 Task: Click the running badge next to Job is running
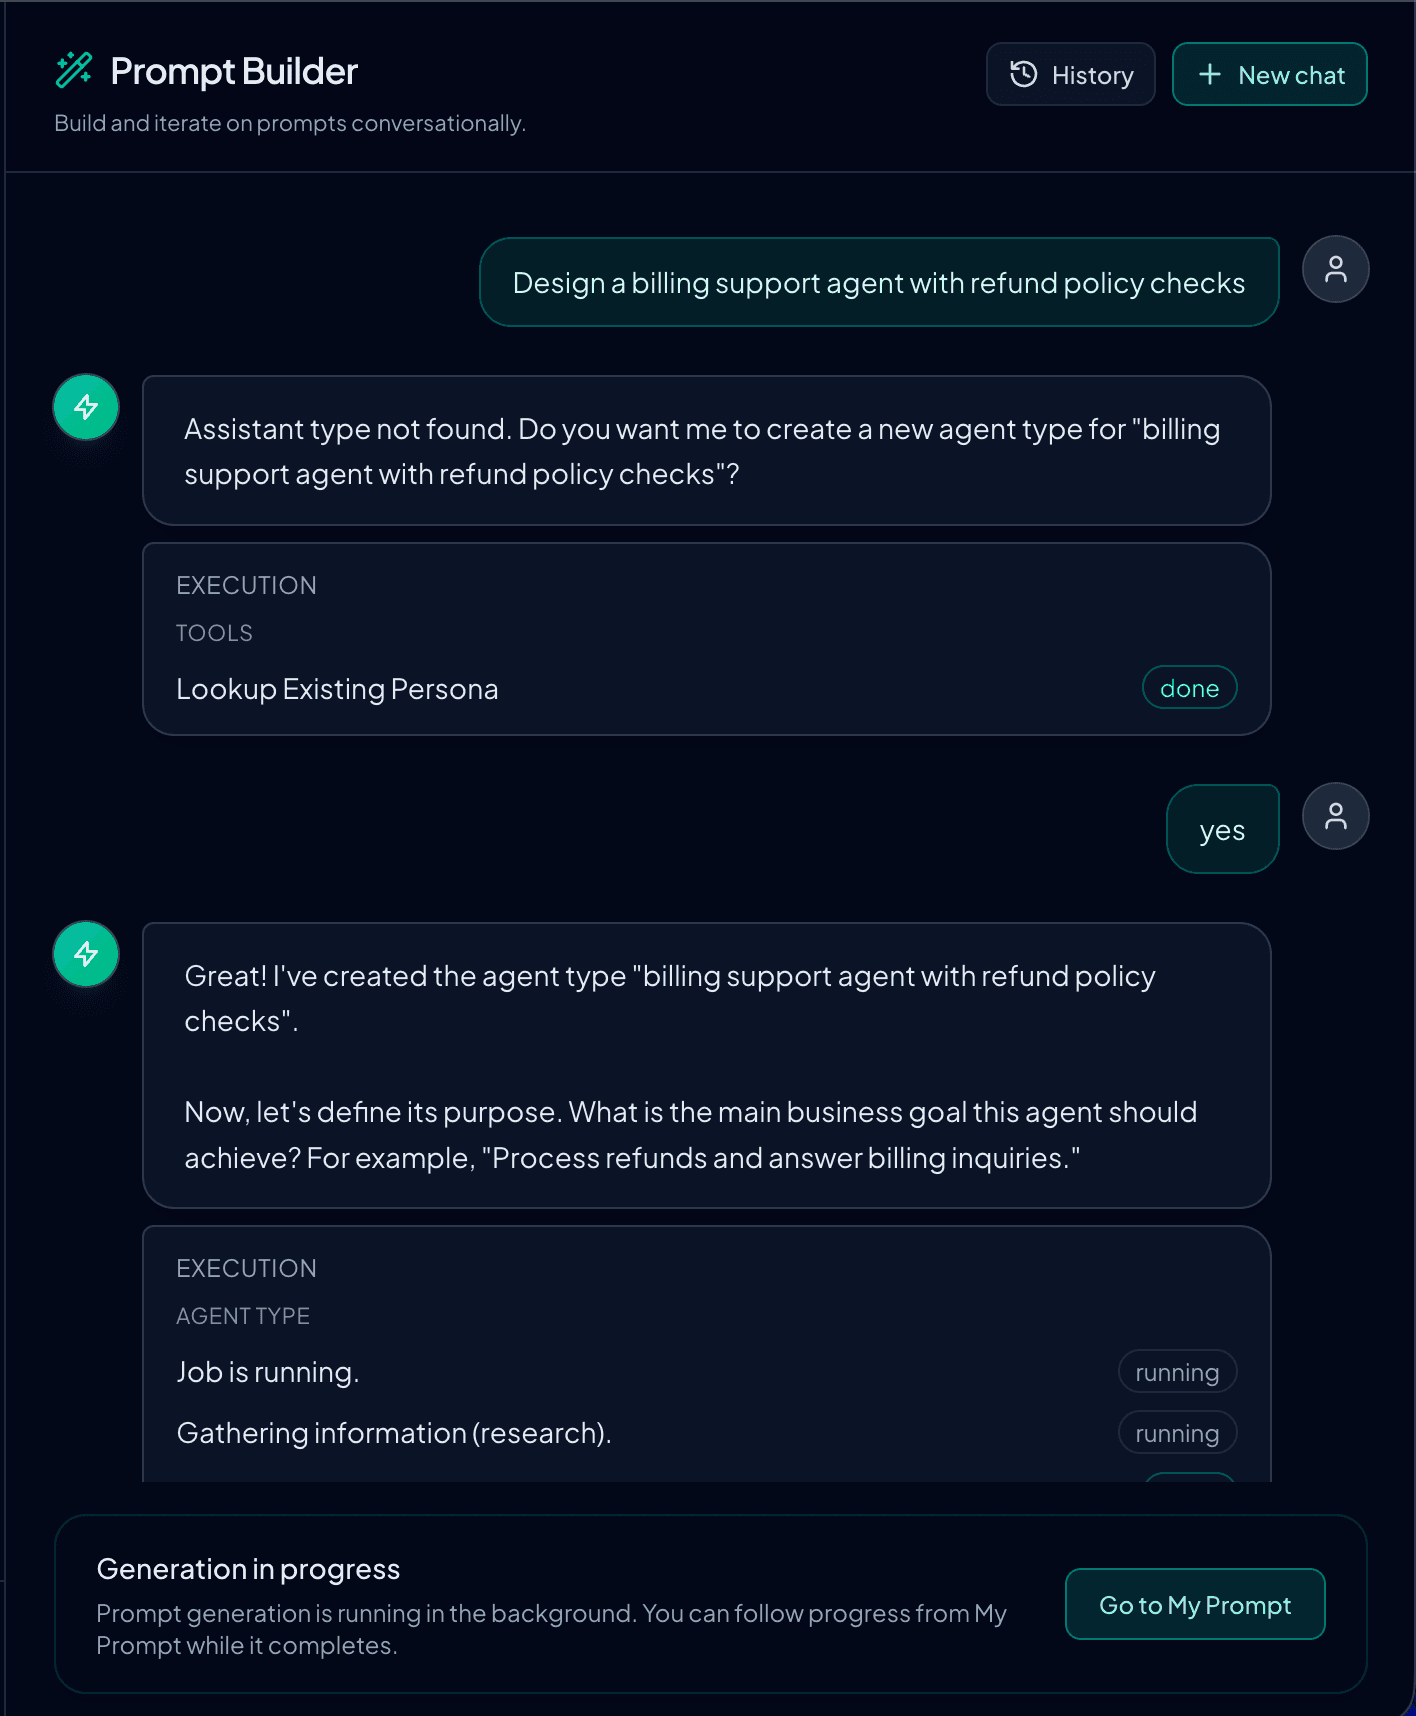click(1177, 1371)
